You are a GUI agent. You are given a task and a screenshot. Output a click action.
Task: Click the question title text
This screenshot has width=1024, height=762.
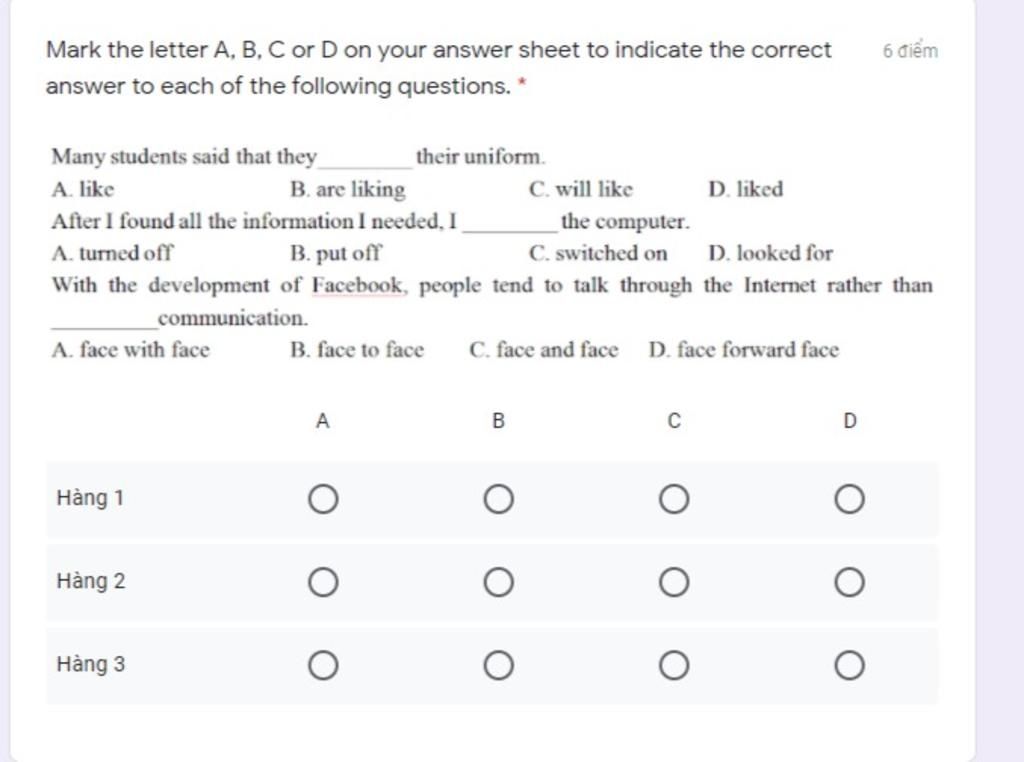pyautogui.click(x=438, y=68)
